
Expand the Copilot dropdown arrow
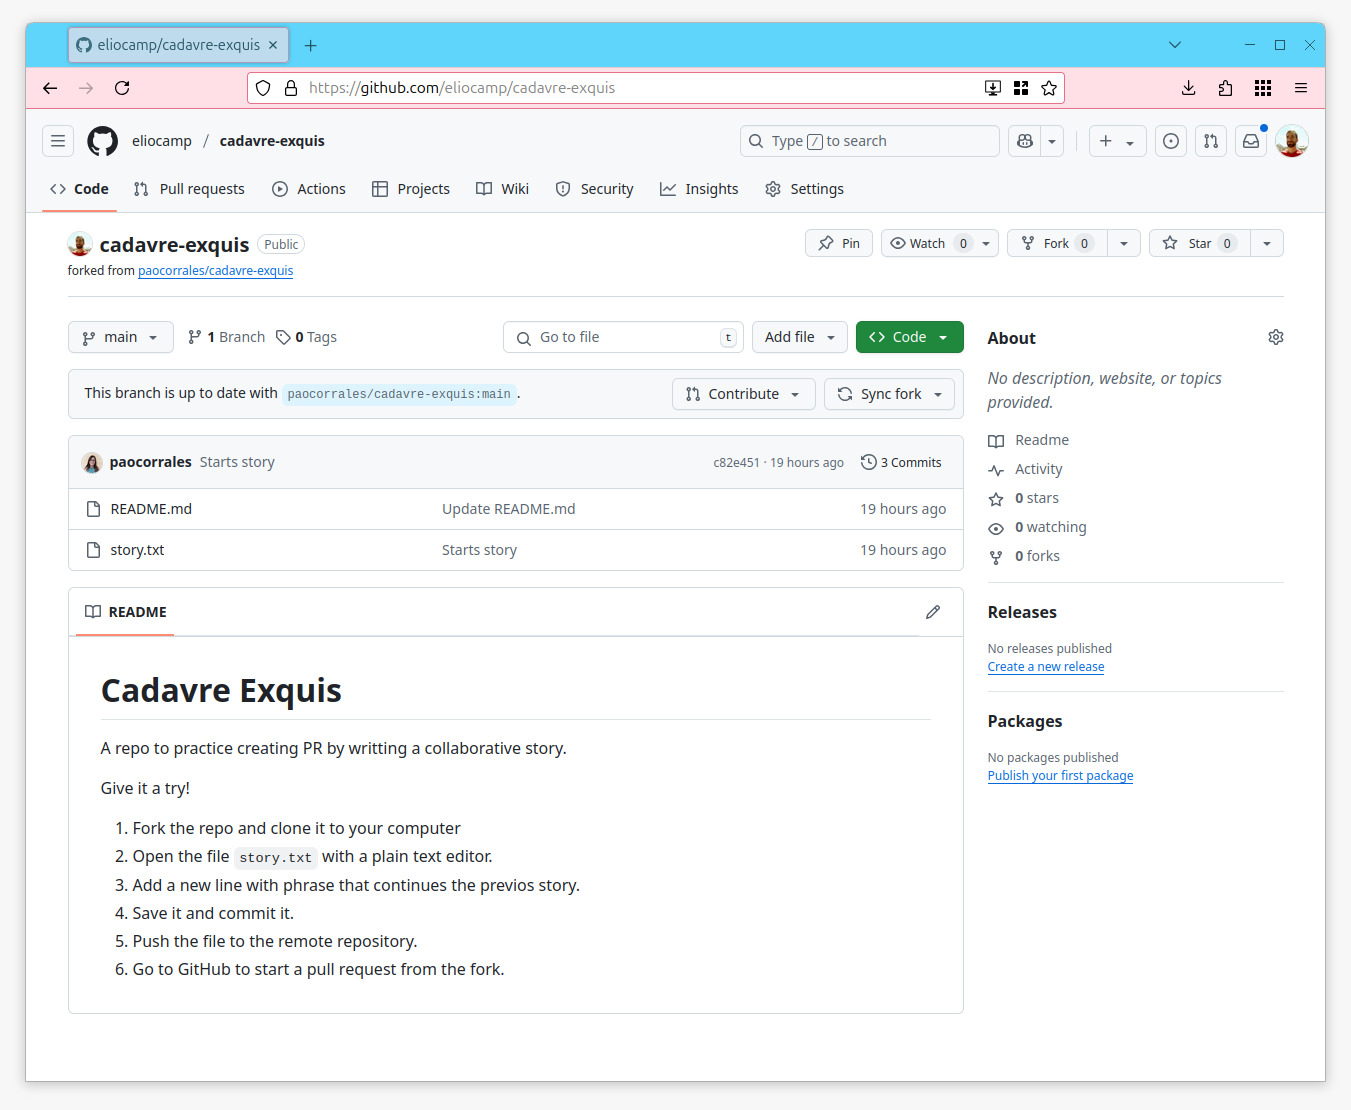click(1052, 141)
